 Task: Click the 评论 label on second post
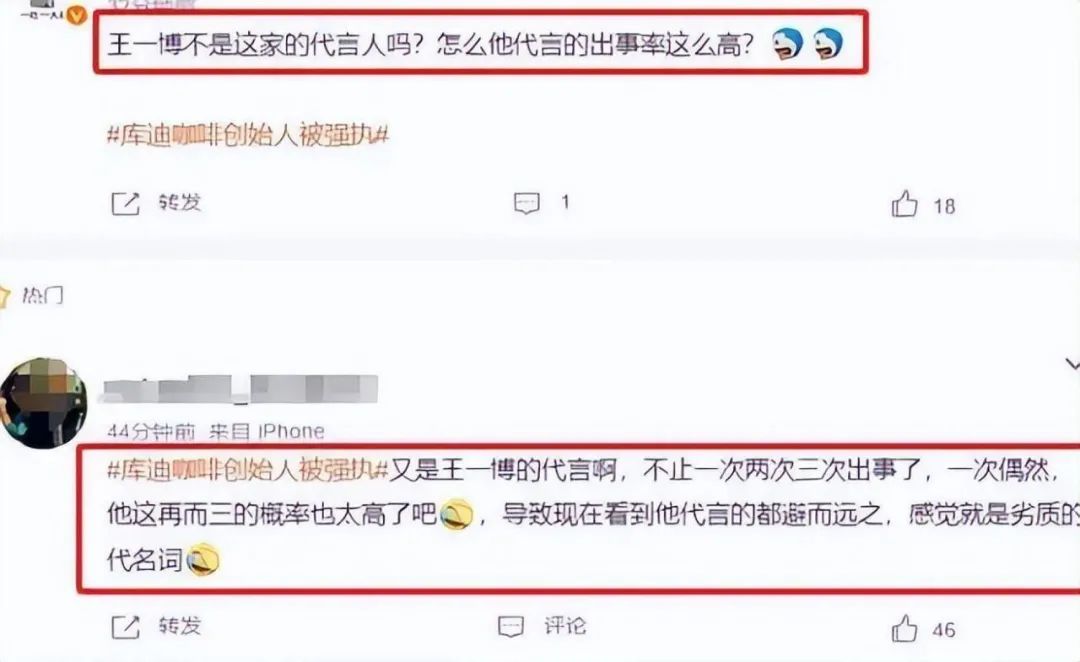pos(565,625)
